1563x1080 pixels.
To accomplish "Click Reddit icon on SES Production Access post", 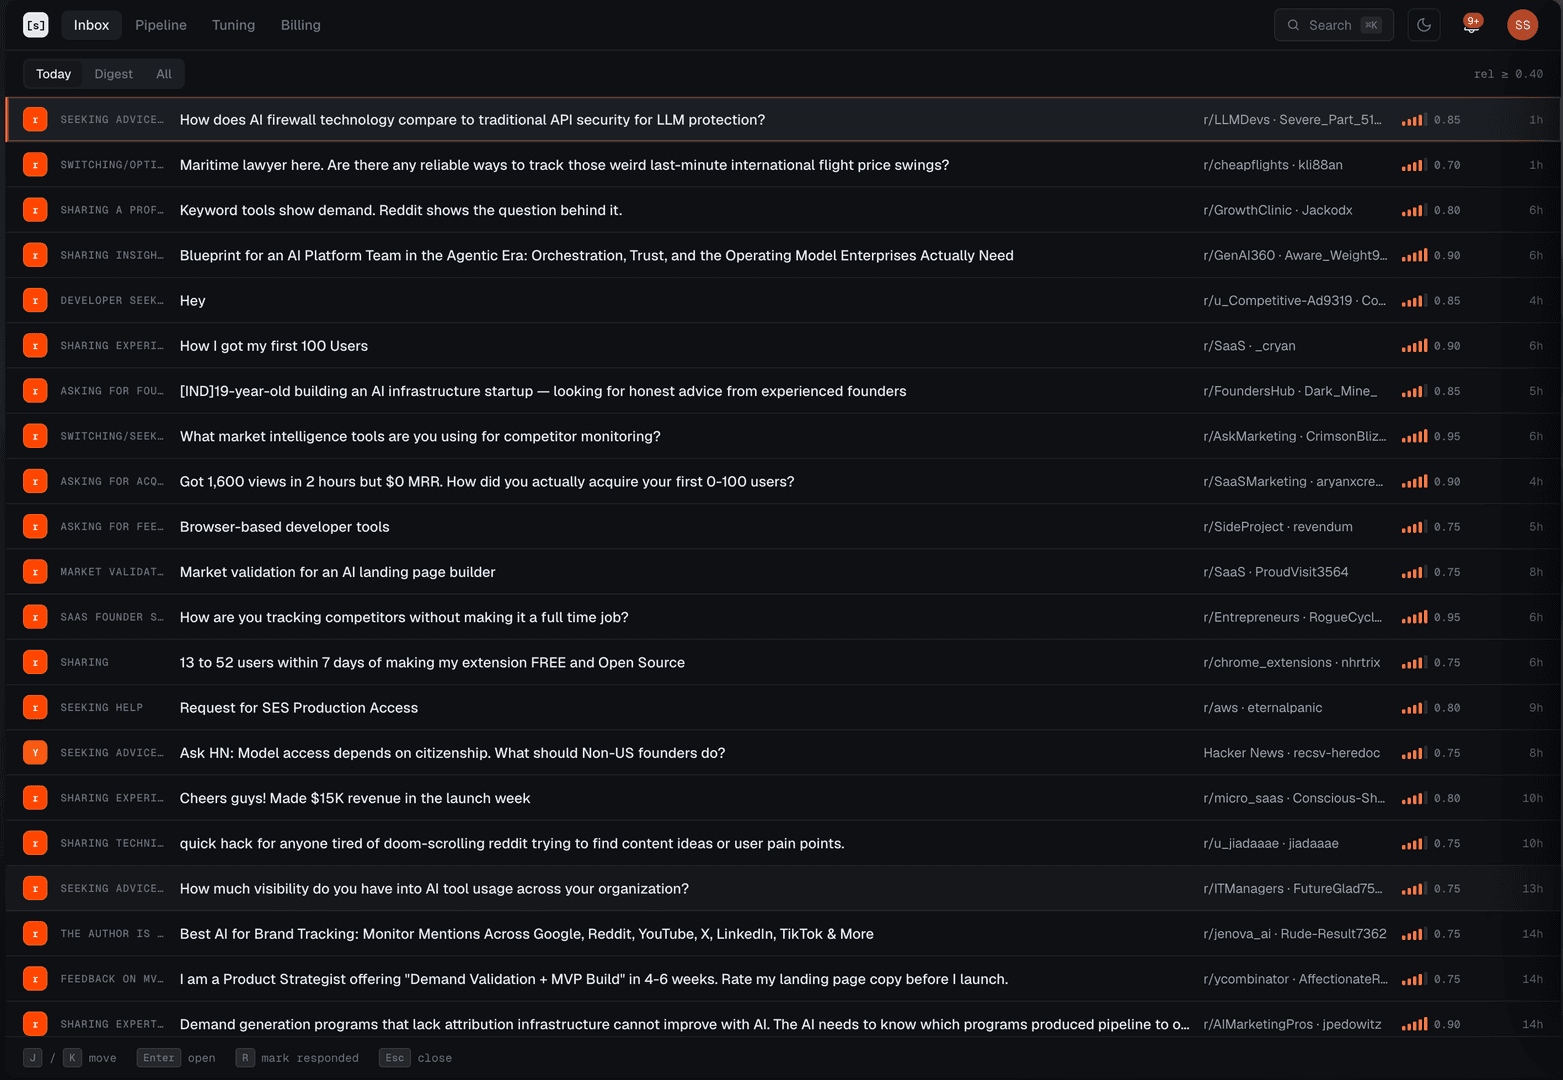I will (x=35, y=708).
